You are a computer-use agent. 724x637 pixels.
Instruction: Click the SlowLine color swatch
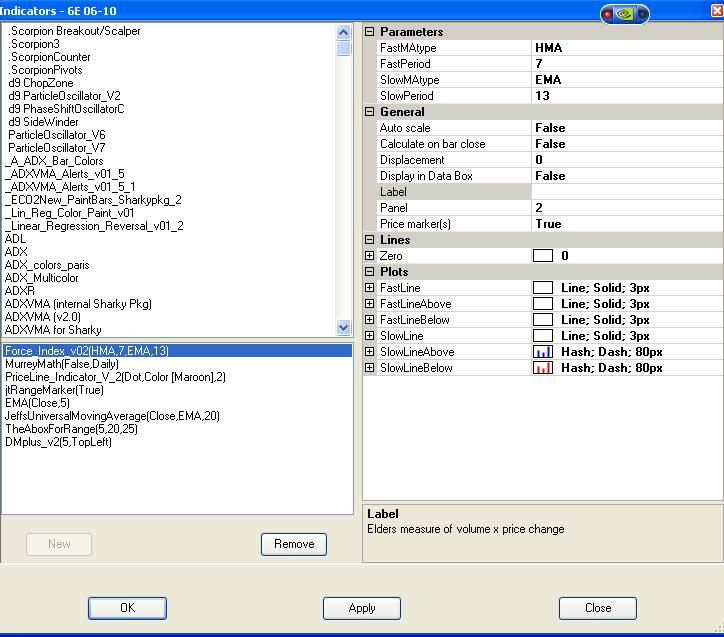pos(543,336)
